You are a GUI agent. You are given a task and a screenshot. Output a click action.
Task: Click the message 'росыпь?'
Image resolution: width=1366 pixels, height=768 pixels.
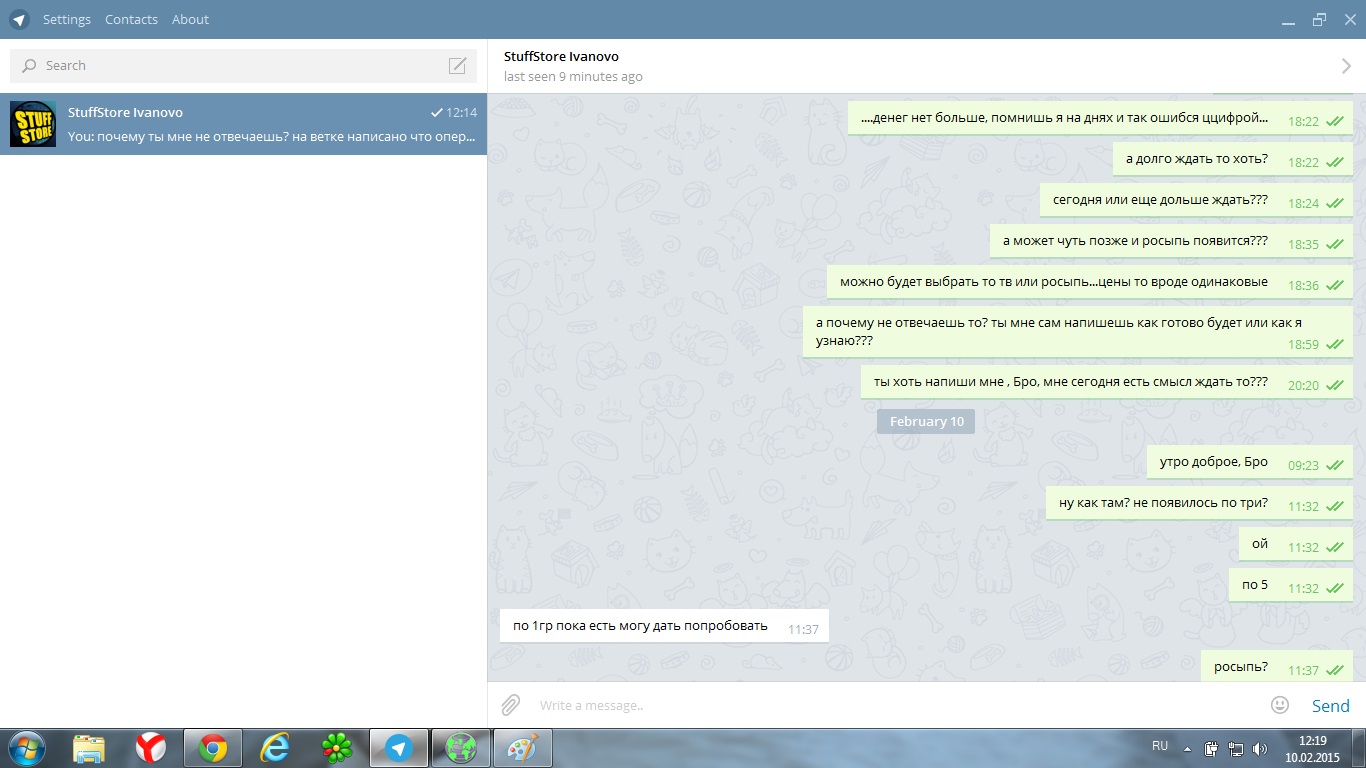(1277, 668)
